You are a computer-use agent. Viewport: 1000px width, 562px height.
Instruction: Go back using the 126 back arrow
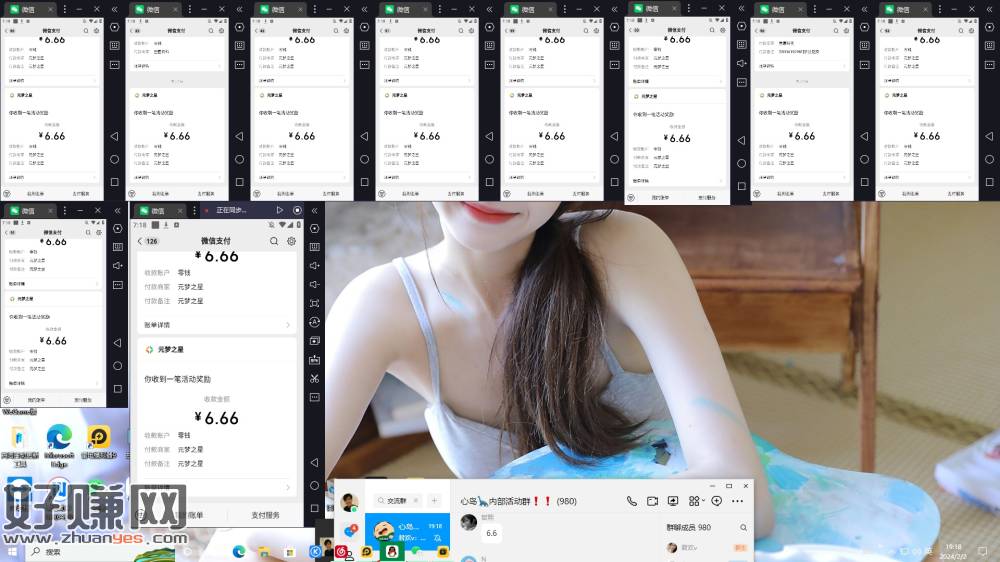[x=140, y=241]
